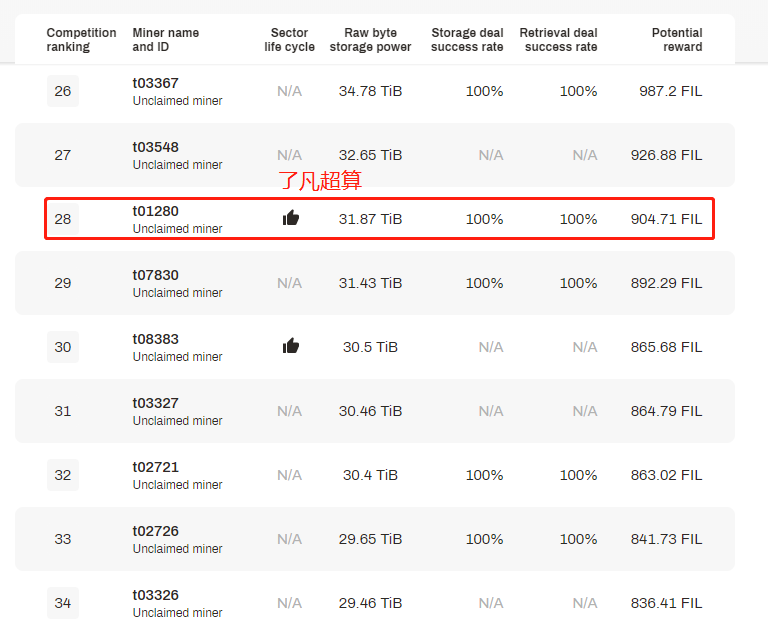The height and width of the screenshot is (632, 768).
Task: Sort by Raw byte storage power header
Action: pyautogui.click(x=370, y=40)
